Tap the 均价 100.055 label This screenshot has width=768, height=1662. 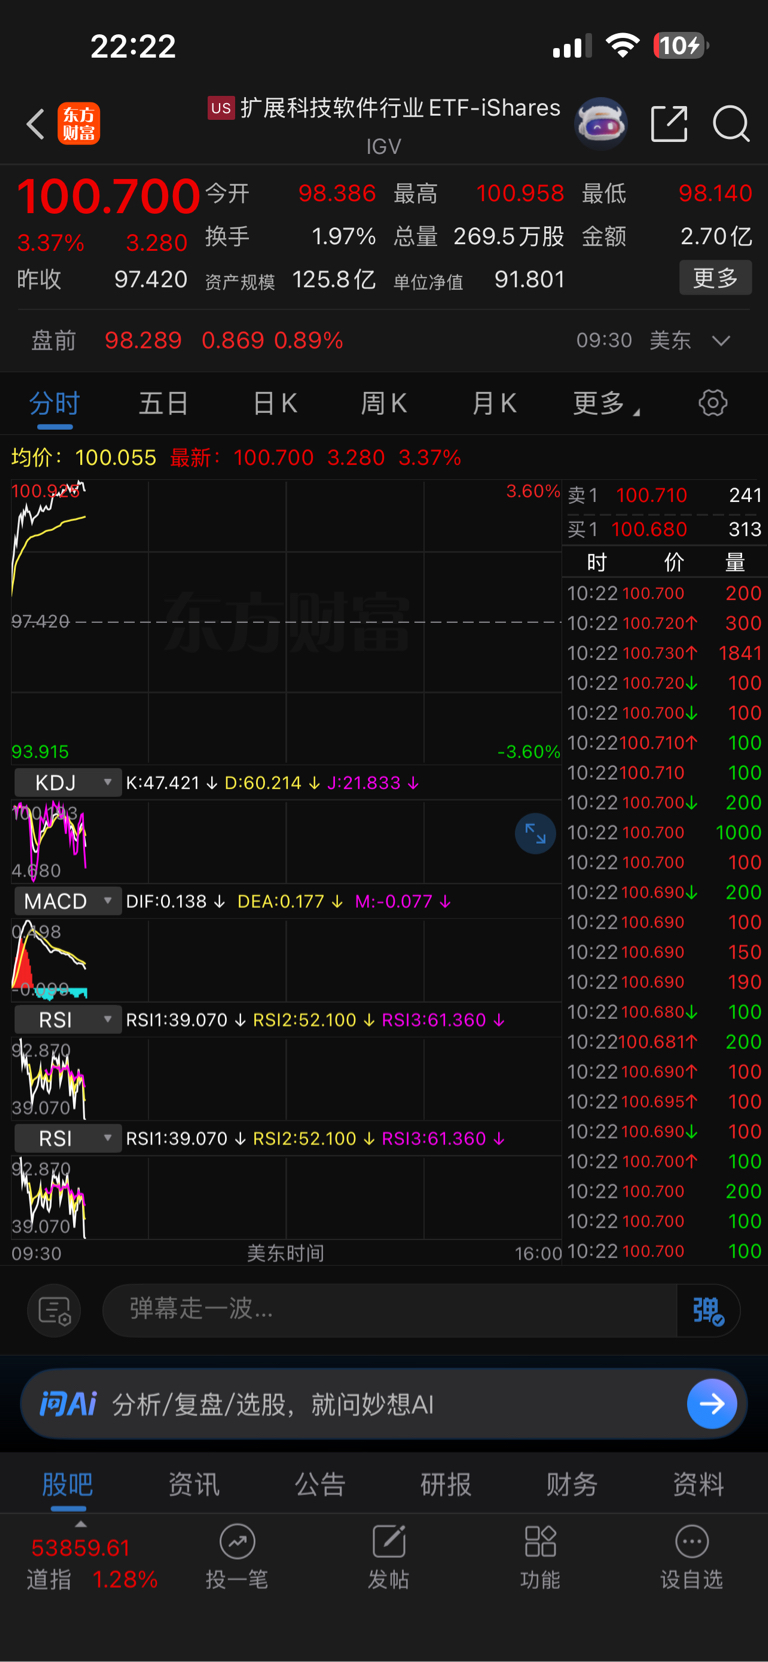coord(83,458)
